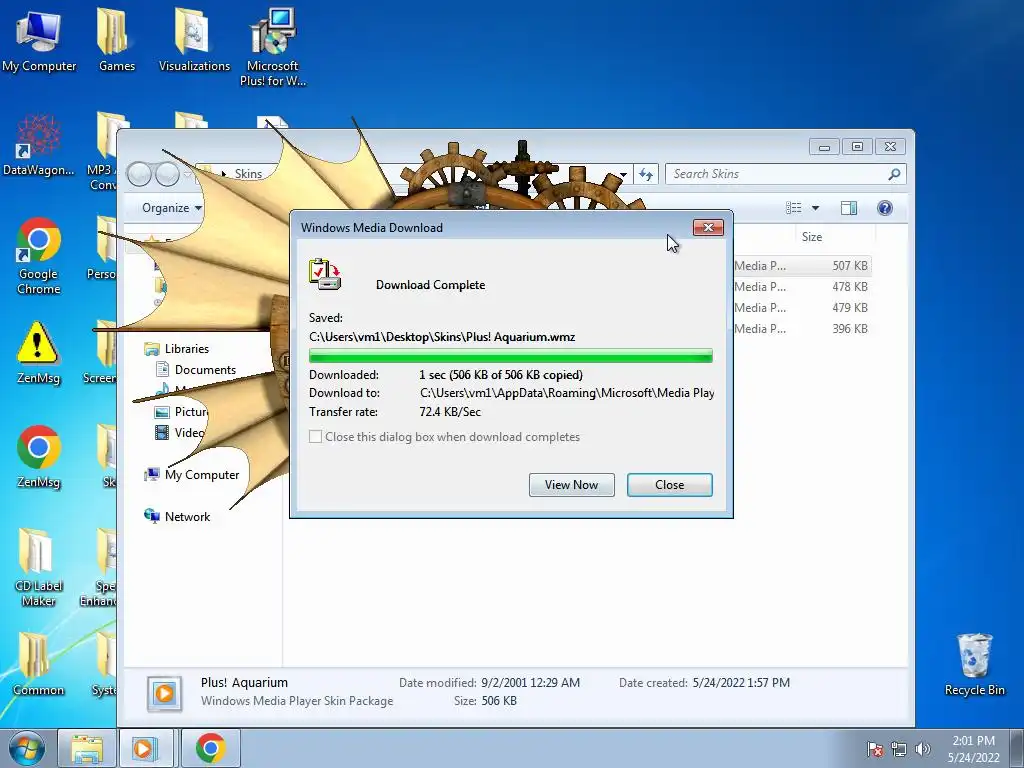The width and height of the screenshot is (1024, 768).
Task: Click the search magnifier in Search Skins
Action: [x=894, y=174]
